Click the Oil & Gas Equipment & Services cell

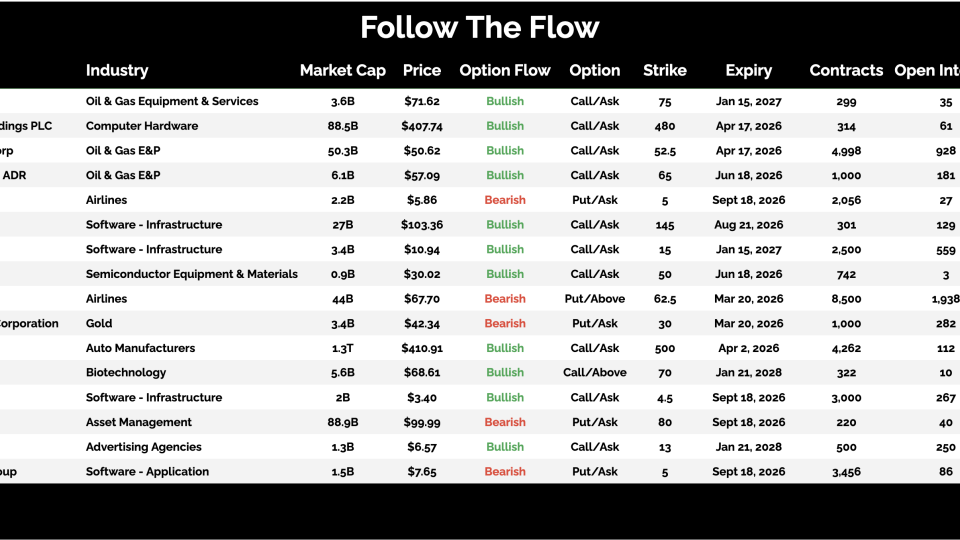[x=172, y=101]
